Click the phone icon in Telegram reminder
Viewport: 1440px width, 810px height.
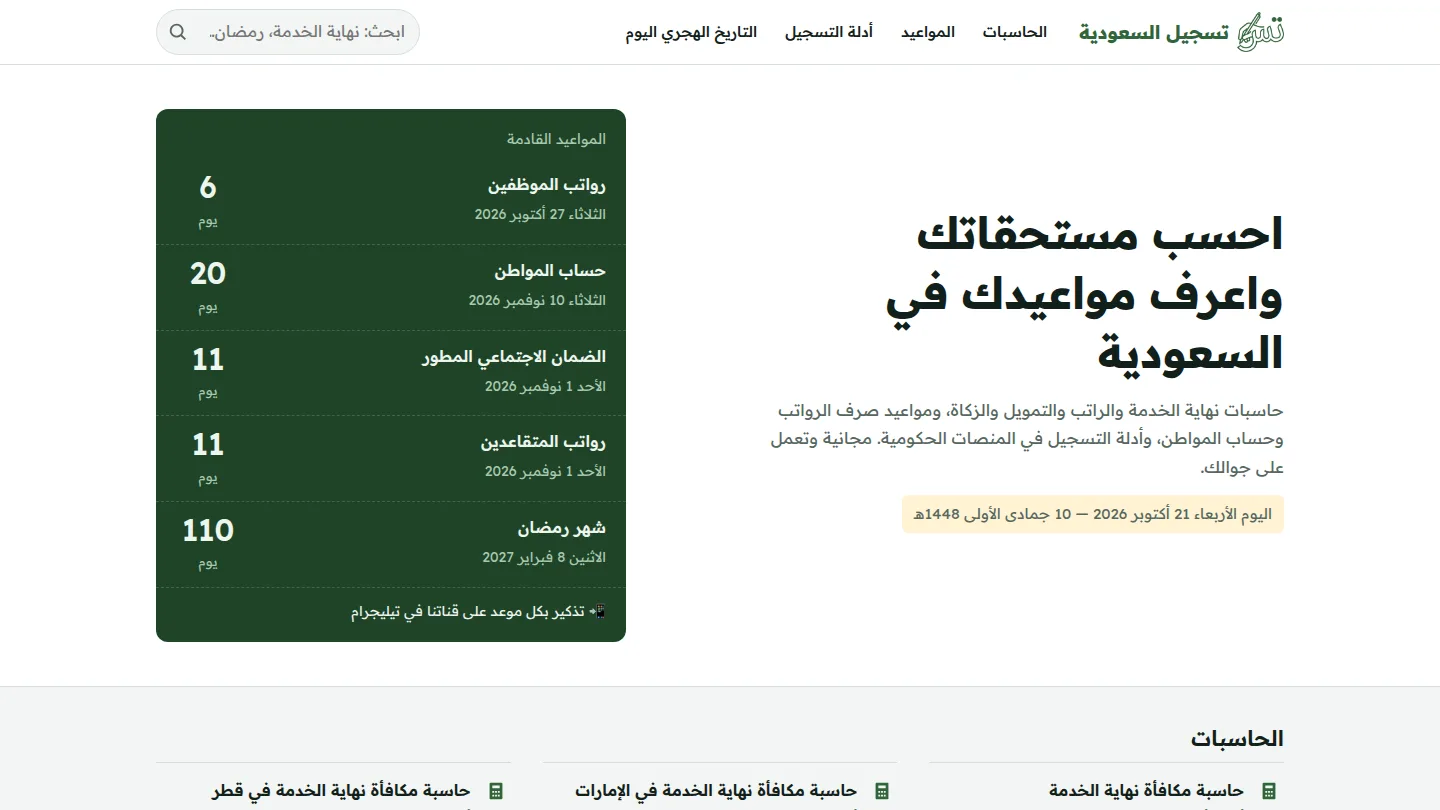point(598,611)
